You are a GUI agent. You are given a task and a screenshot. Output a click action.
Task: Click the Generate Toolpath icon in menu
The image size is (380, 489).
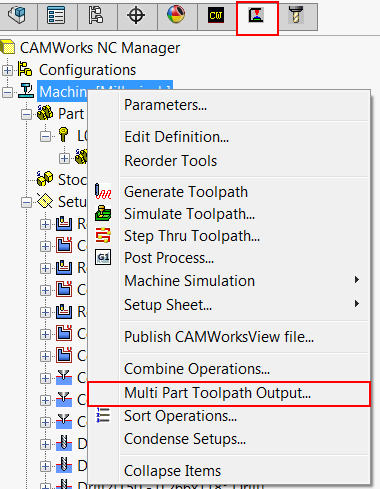(x=103, y=192)
